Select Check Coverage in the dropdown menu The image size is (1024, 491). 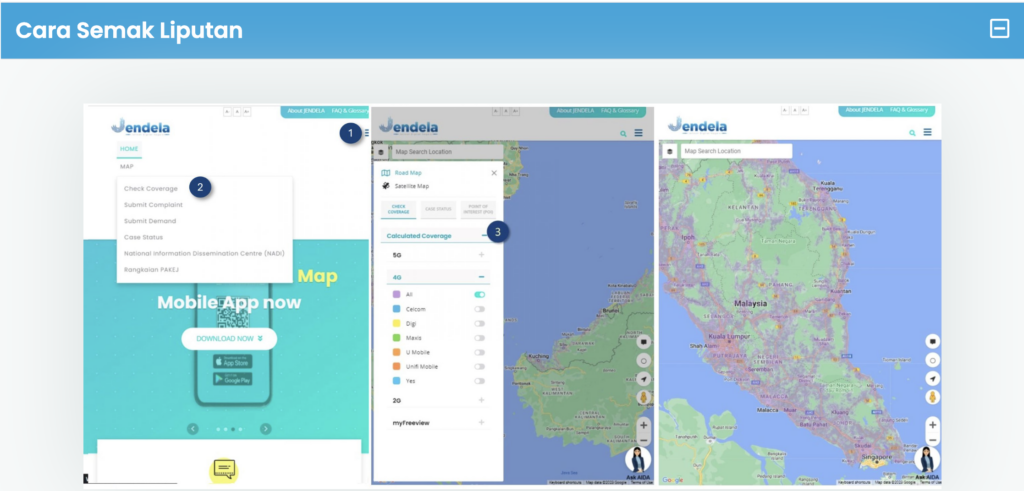point(151,189)
